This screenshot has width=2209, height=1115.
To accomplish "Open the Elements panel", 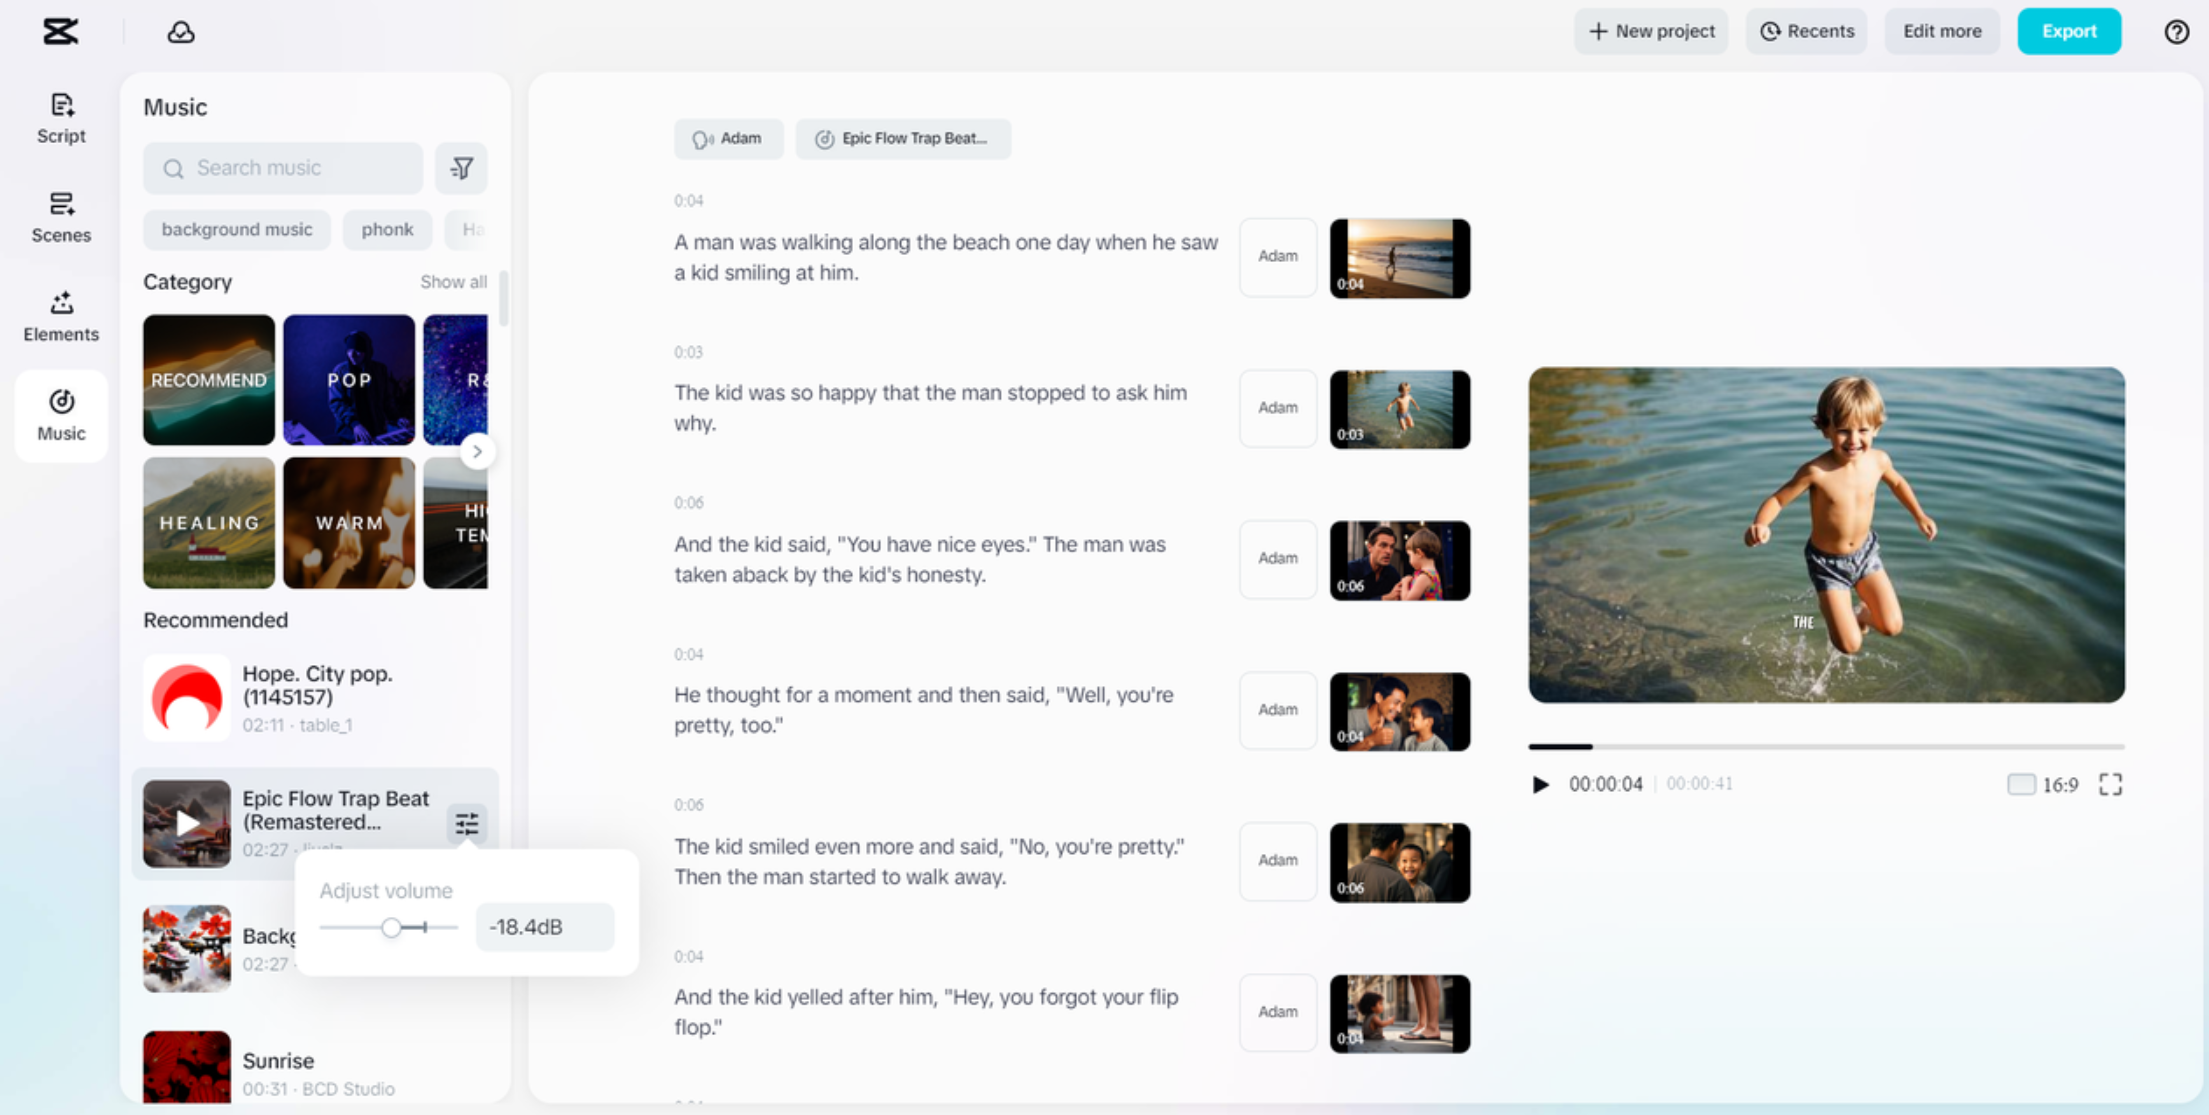I will [x=61, y=315].
